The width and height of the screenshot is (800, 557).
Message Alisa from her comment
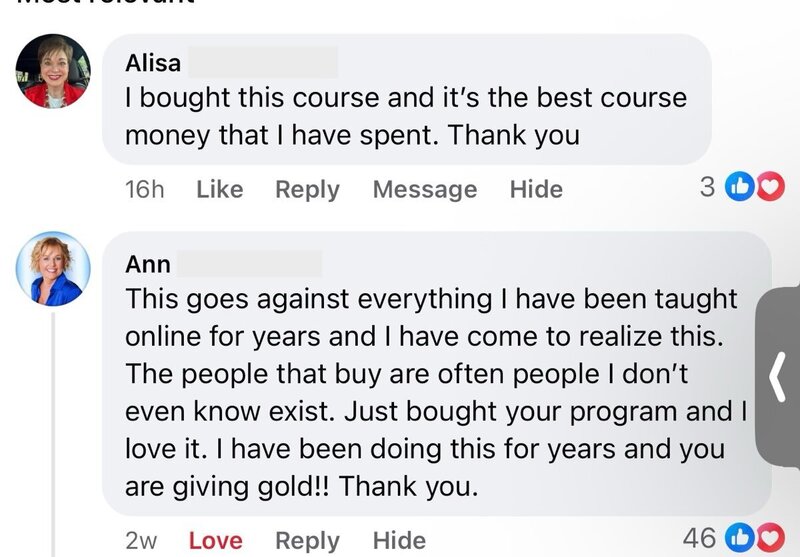(x=424, y=189)
